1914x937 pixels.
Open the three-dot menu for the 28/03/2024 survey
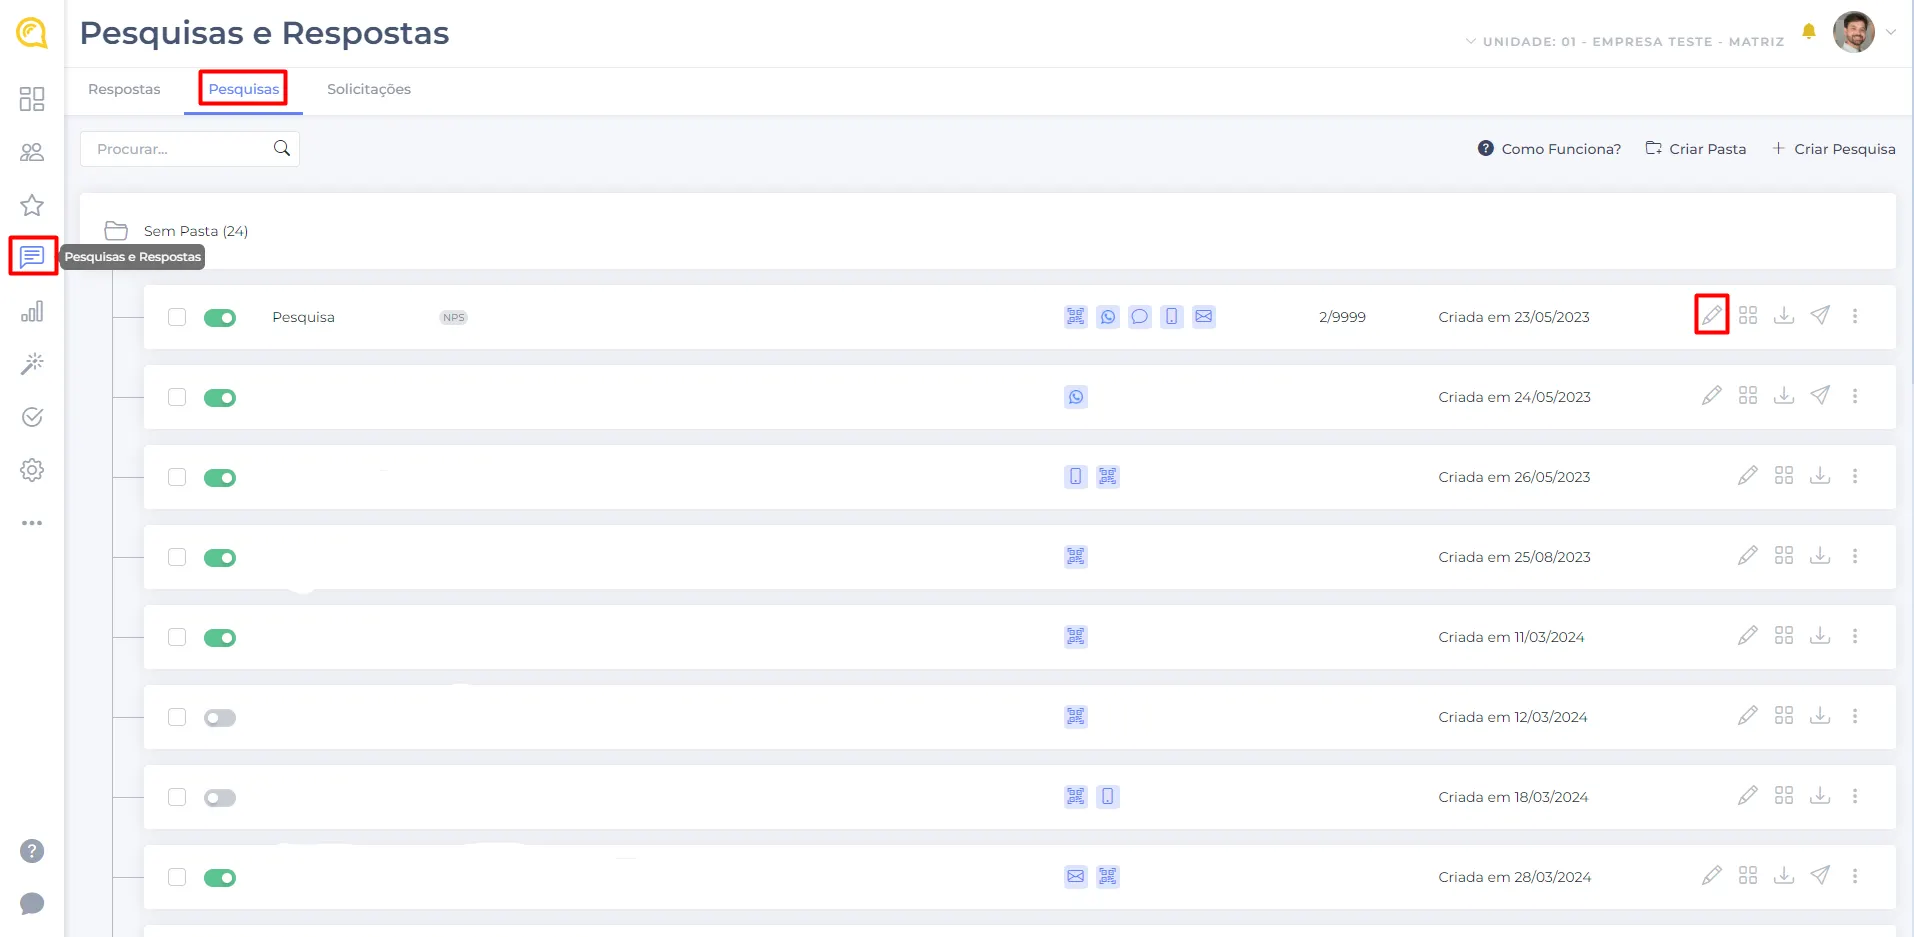(1854, 876)
